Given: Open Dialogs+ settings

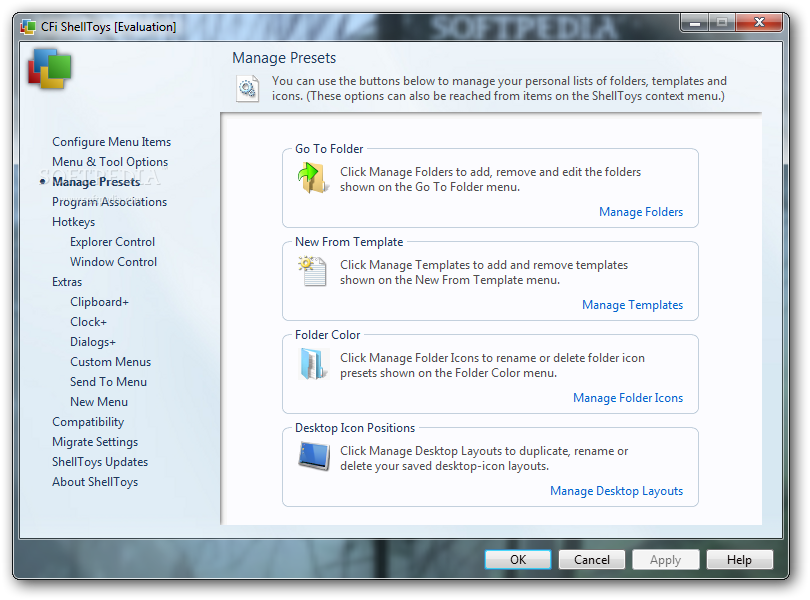Looking at the screenshot, I should (93, 342).
